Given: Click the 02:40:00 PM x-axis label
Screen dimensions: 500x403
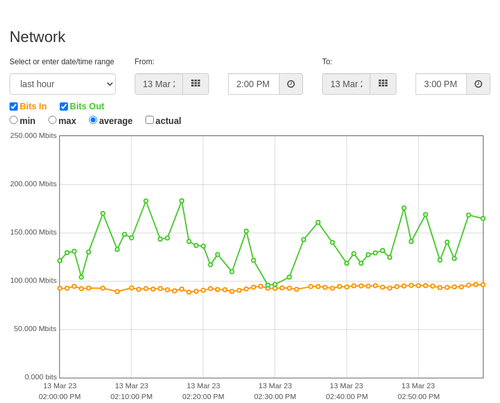Looking at the screenshot, I should coord(347,397).
